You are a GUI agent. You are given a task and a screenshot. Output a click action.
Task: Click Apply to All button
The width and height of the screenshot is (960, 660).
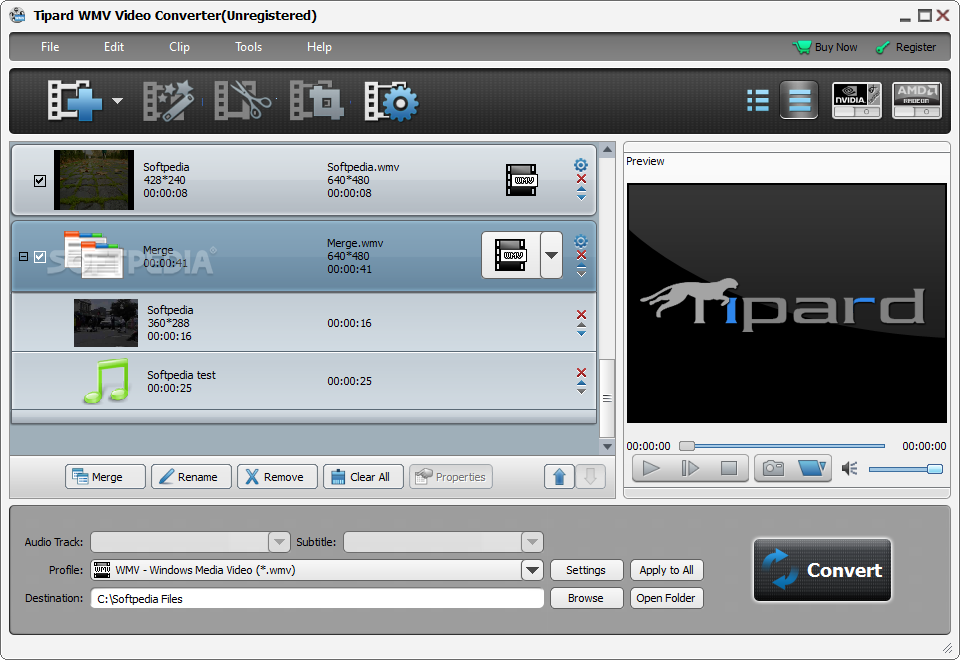tap(667, 570)
